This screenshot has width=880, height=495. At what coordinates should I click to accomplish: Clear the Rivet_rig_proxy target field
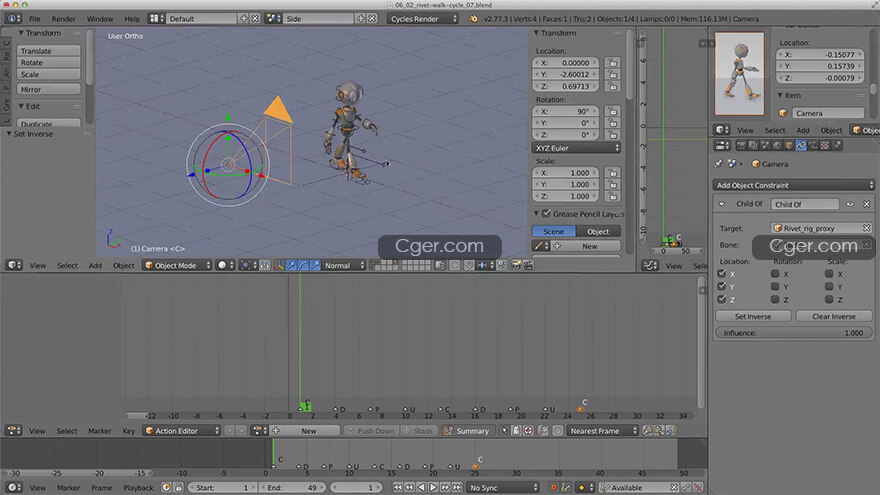pyautogui.click(x=867, y=228)
